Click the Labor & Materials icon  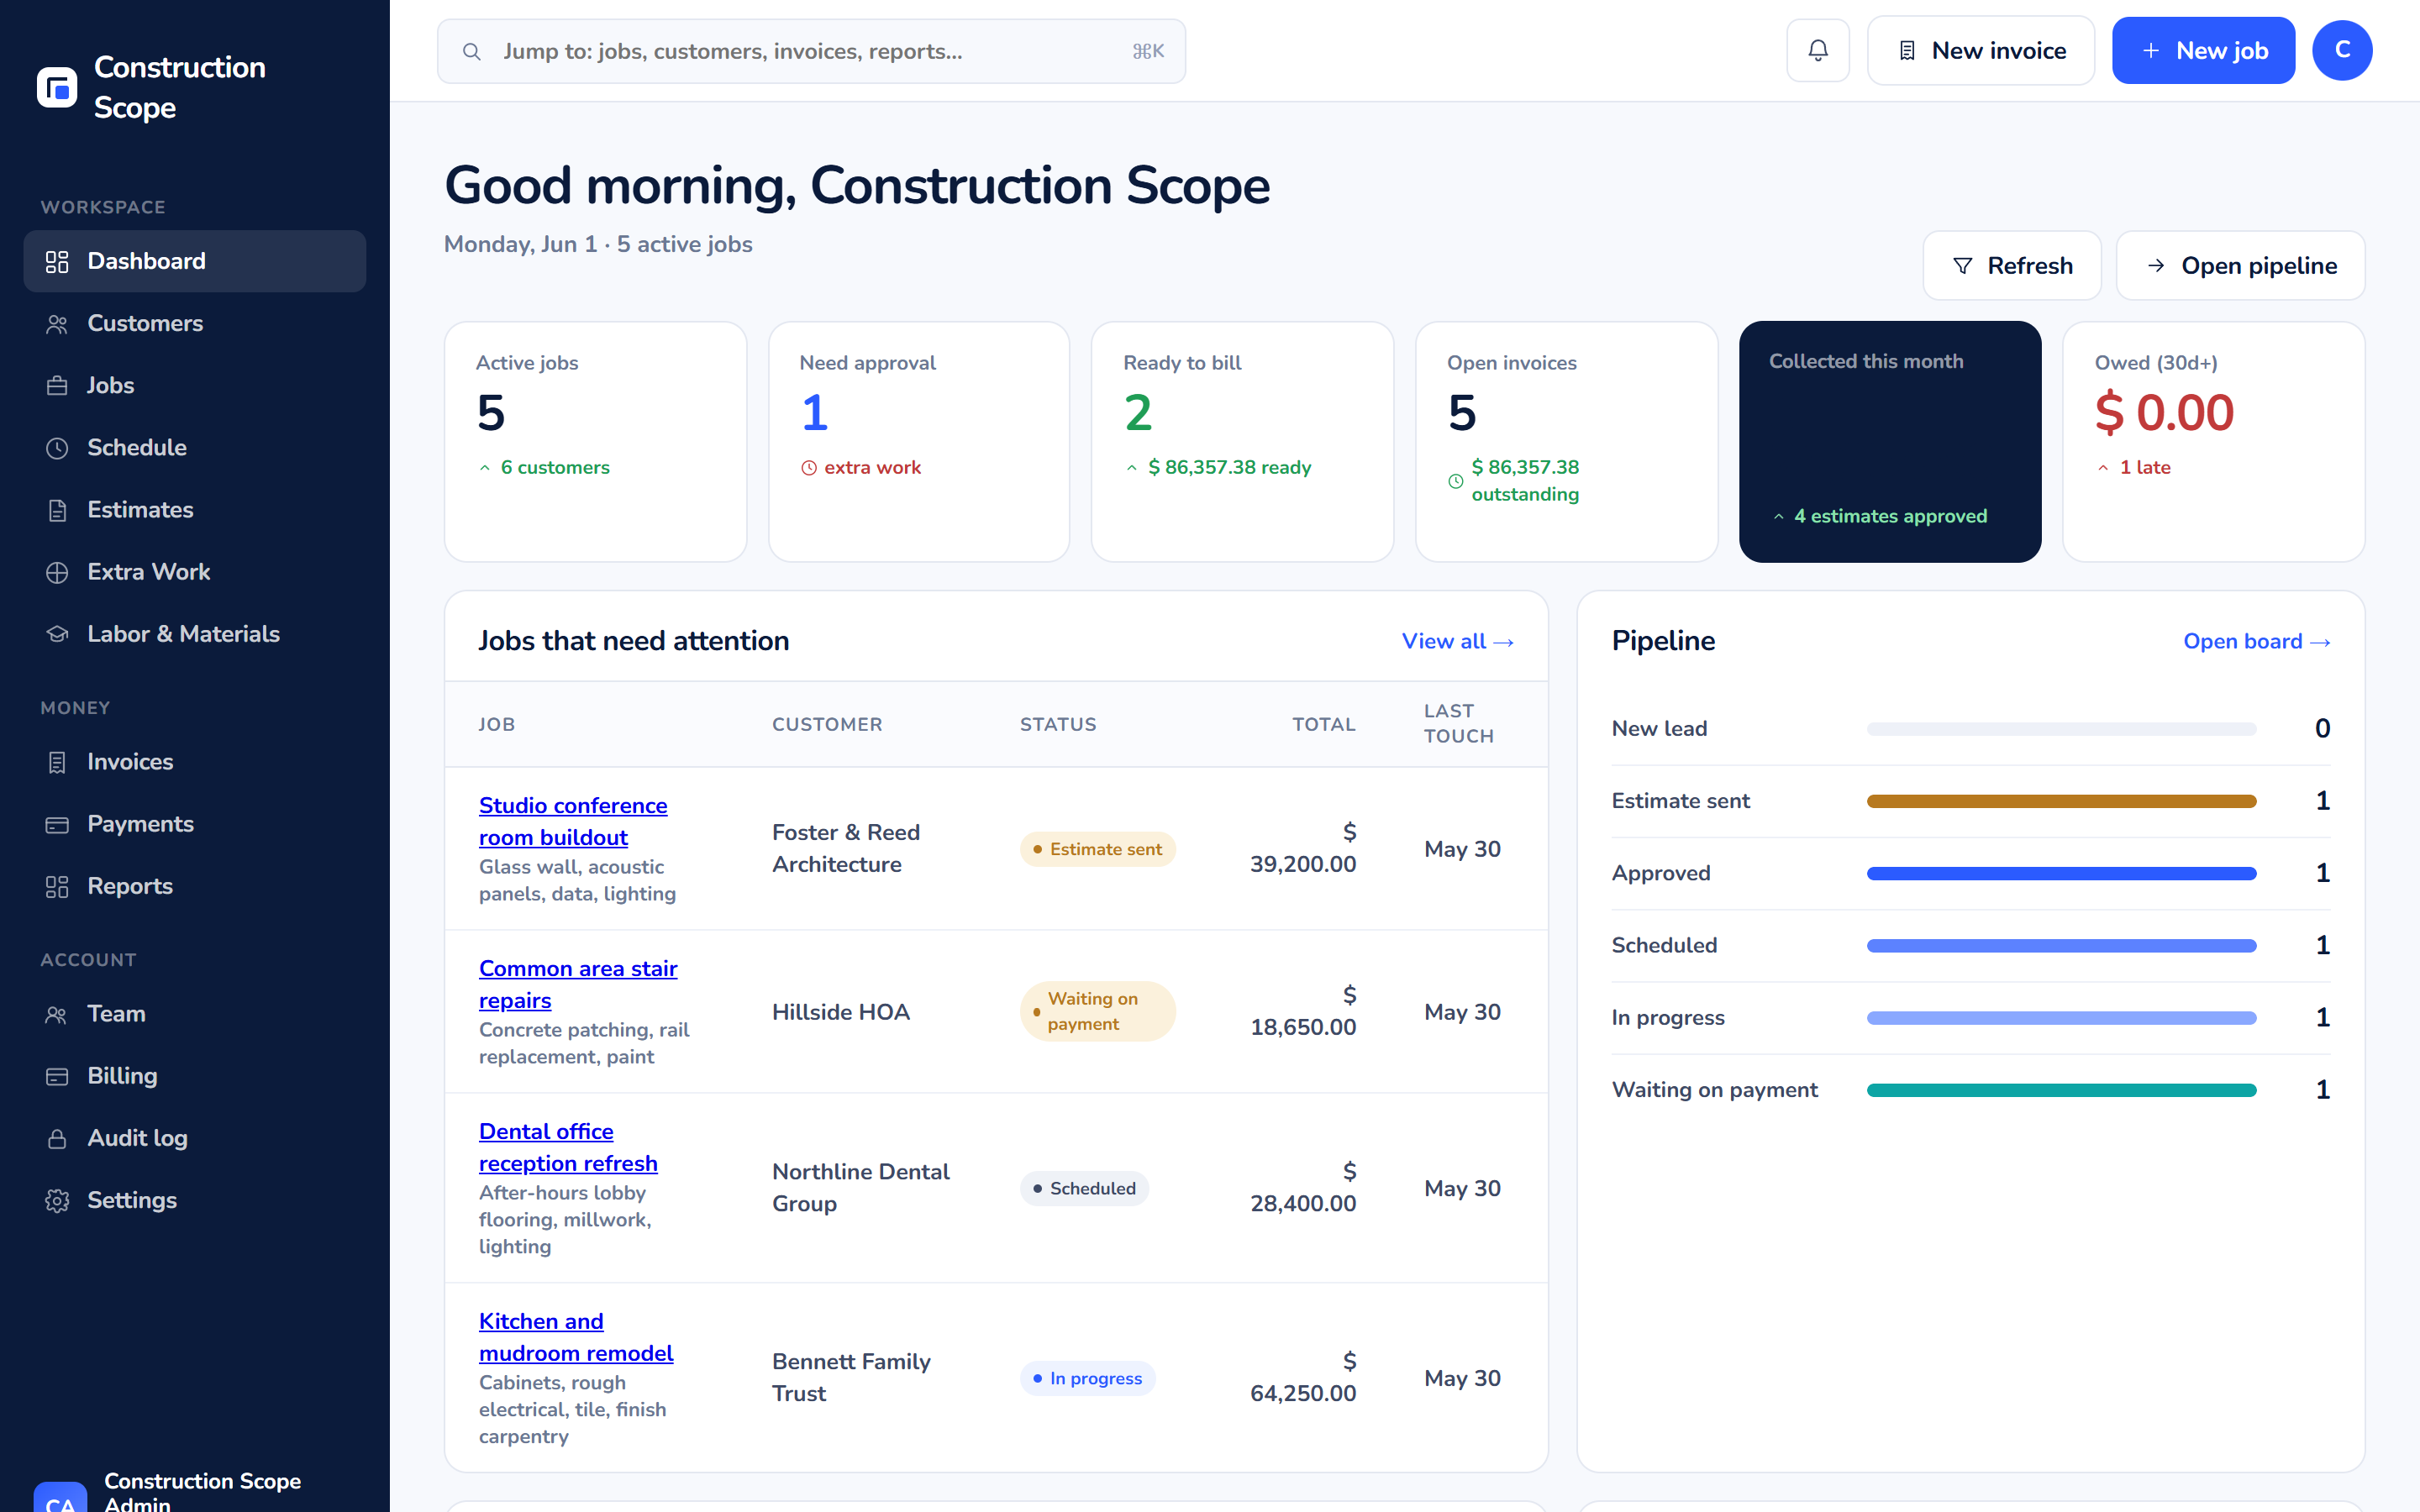(57, 634)
